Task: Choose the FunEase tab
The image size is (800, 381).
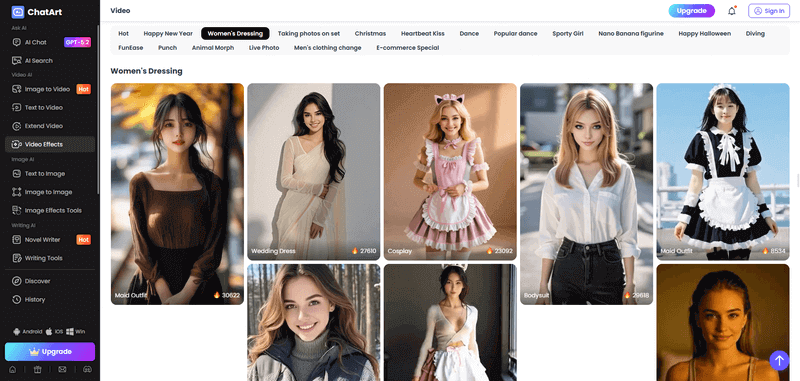Action: tap(131, 48)
